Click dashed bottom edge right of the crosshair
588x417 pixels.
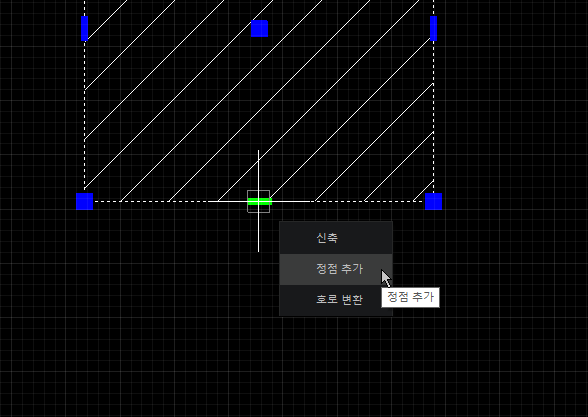368,201
